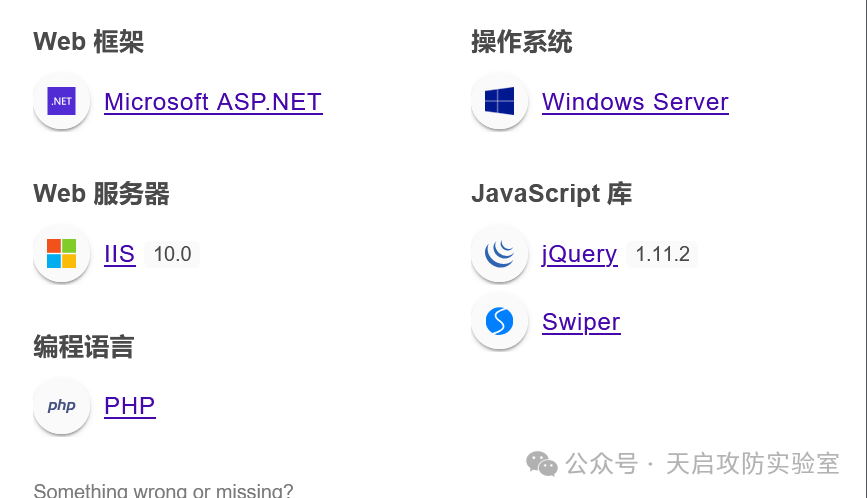
Task: Select the "Web 框架" category heading
Action: [x=88, y=42]
